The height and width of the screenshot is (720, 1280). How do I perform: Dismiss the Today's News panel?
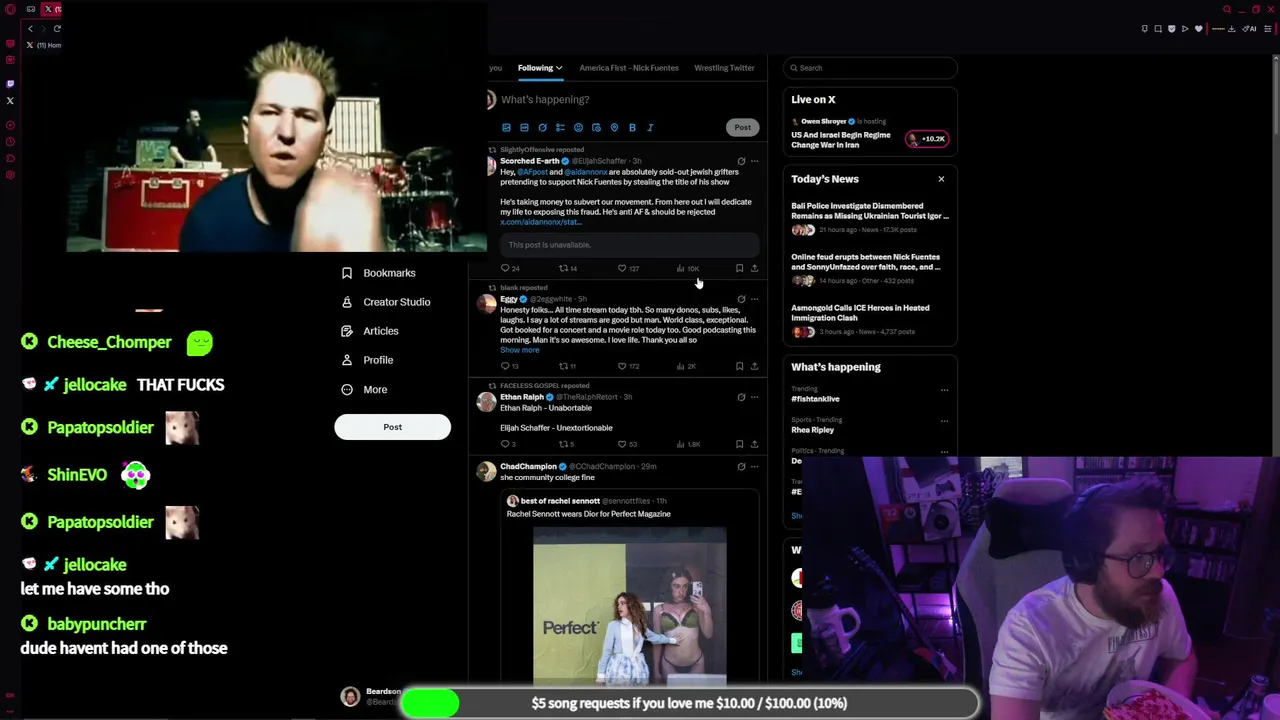click(x=941, y=179)
